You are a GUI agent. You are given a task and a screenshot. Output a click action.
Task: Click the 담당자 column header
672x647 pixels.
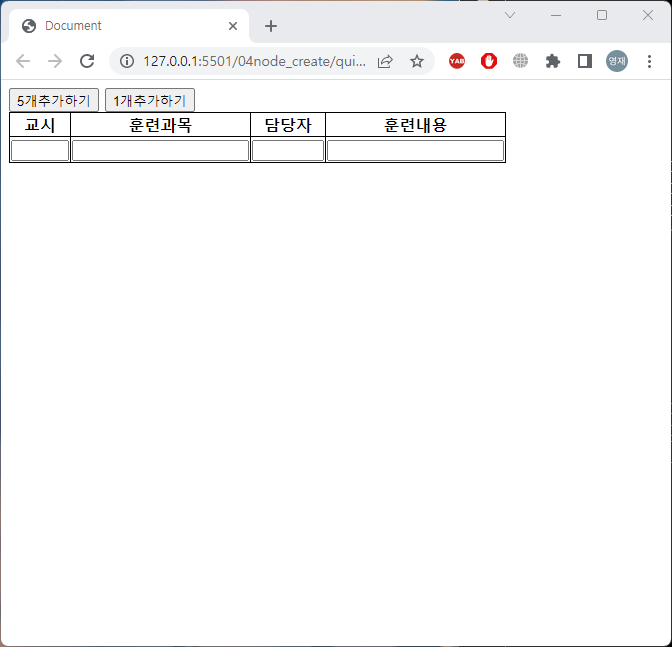click(x=288, y=125)
